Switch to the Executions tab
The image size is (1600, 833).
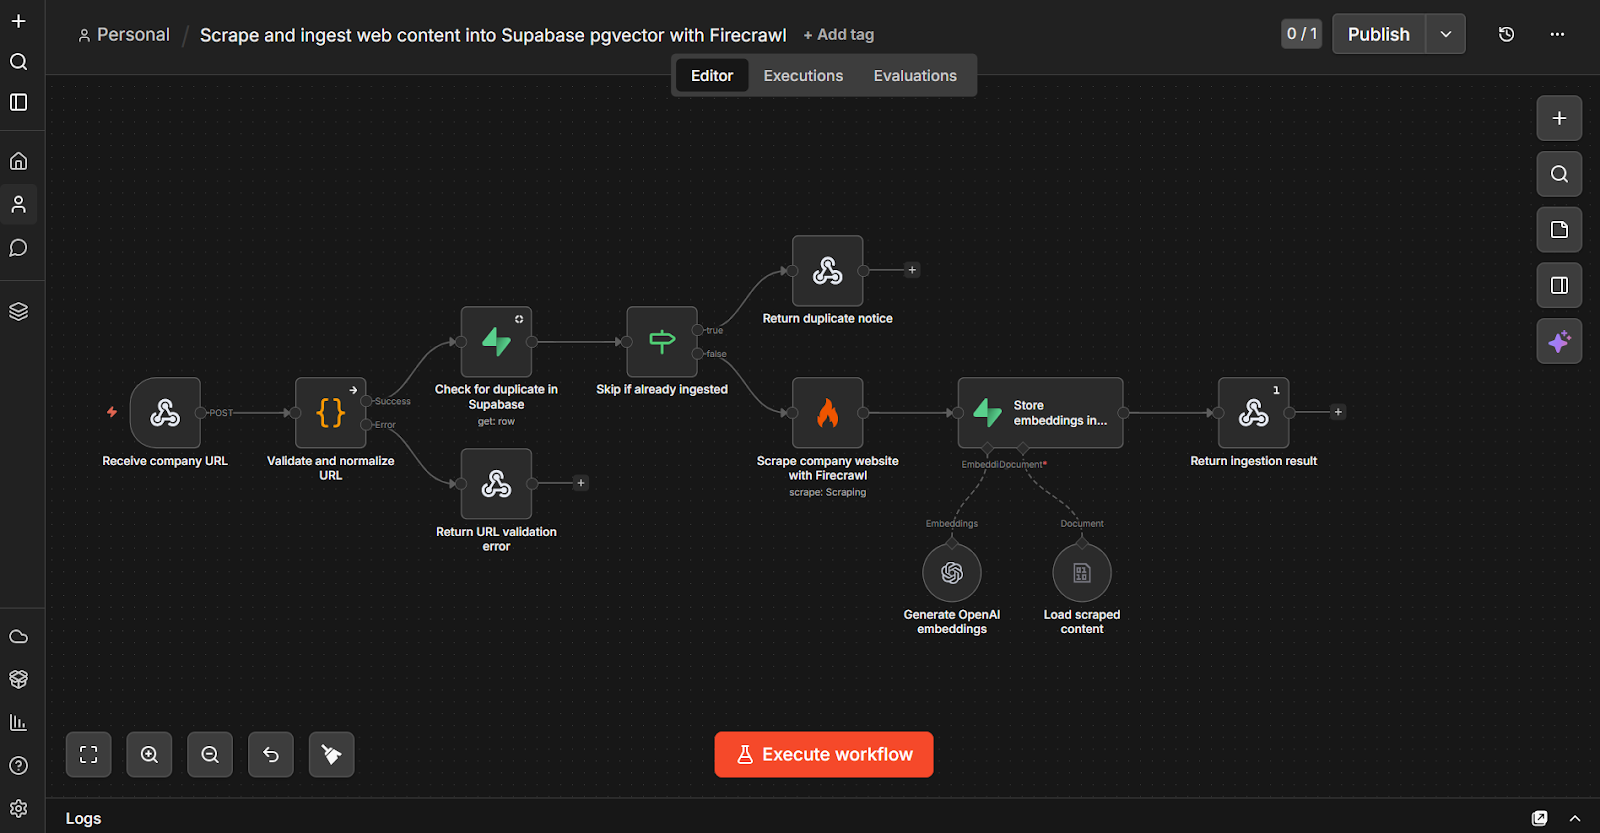[803, 76]
